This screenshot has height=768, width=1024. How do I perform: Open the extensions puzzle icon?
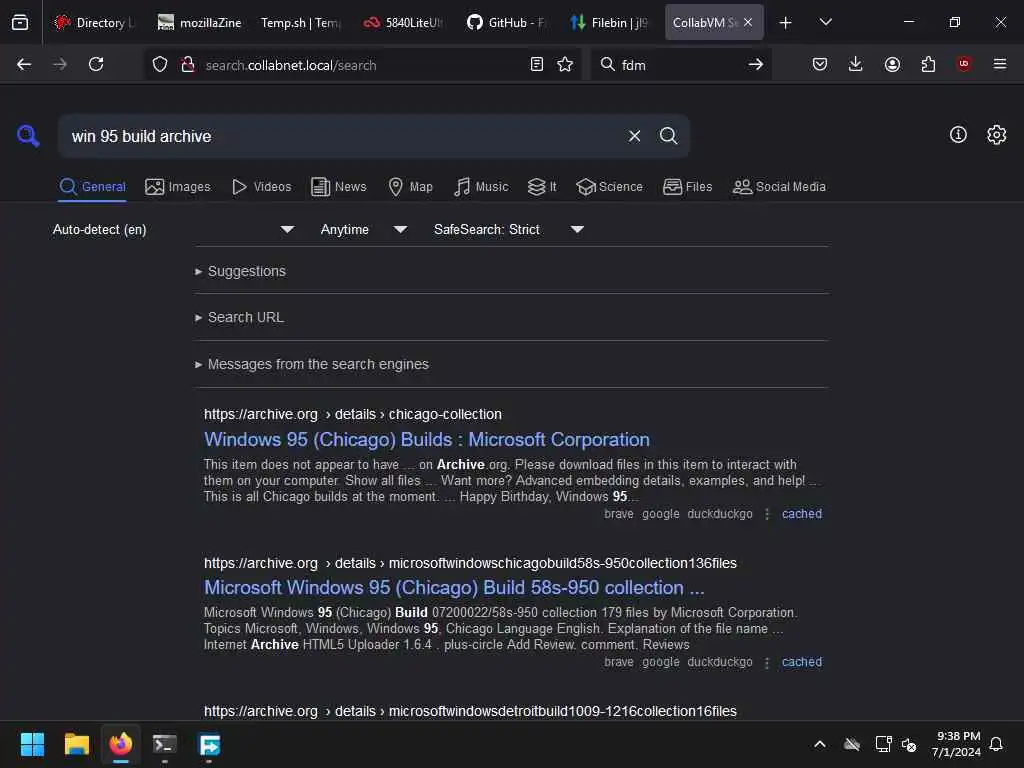click(928, 64)
